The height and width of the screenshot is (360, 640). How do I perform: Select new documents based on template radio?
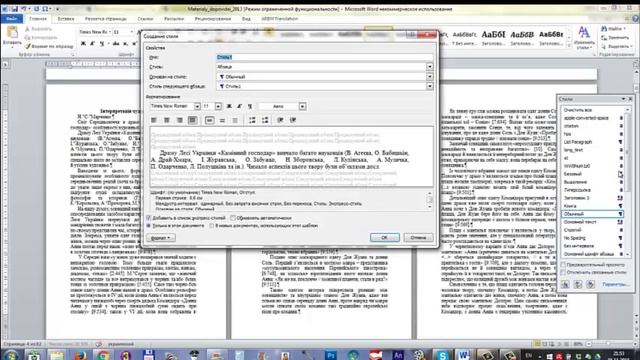[211, 225]
